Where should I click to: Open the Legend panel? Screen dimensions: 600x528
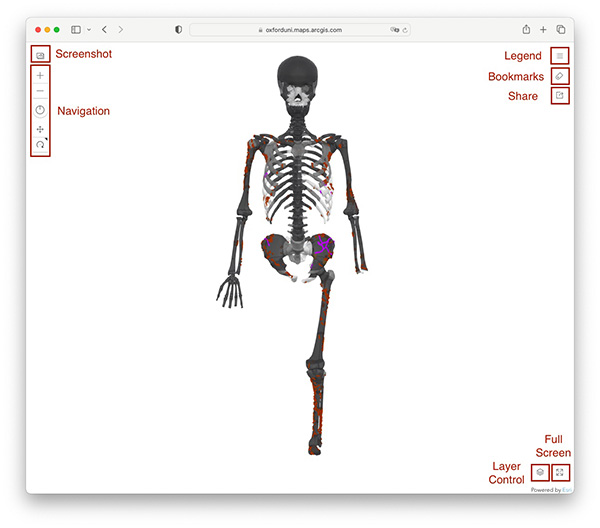(560, 56)
